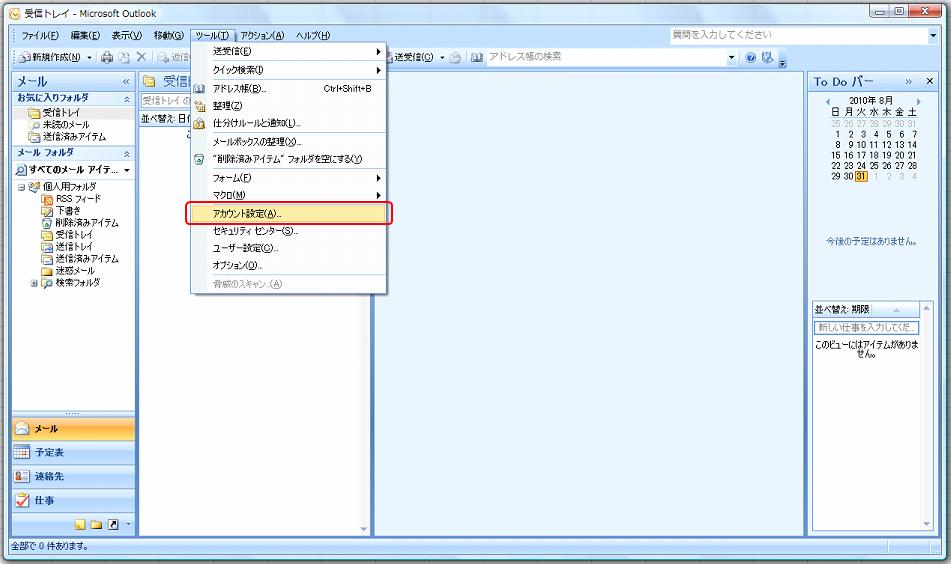
Task: Switch to the メール navigation button
Action: tap(73, 429)
